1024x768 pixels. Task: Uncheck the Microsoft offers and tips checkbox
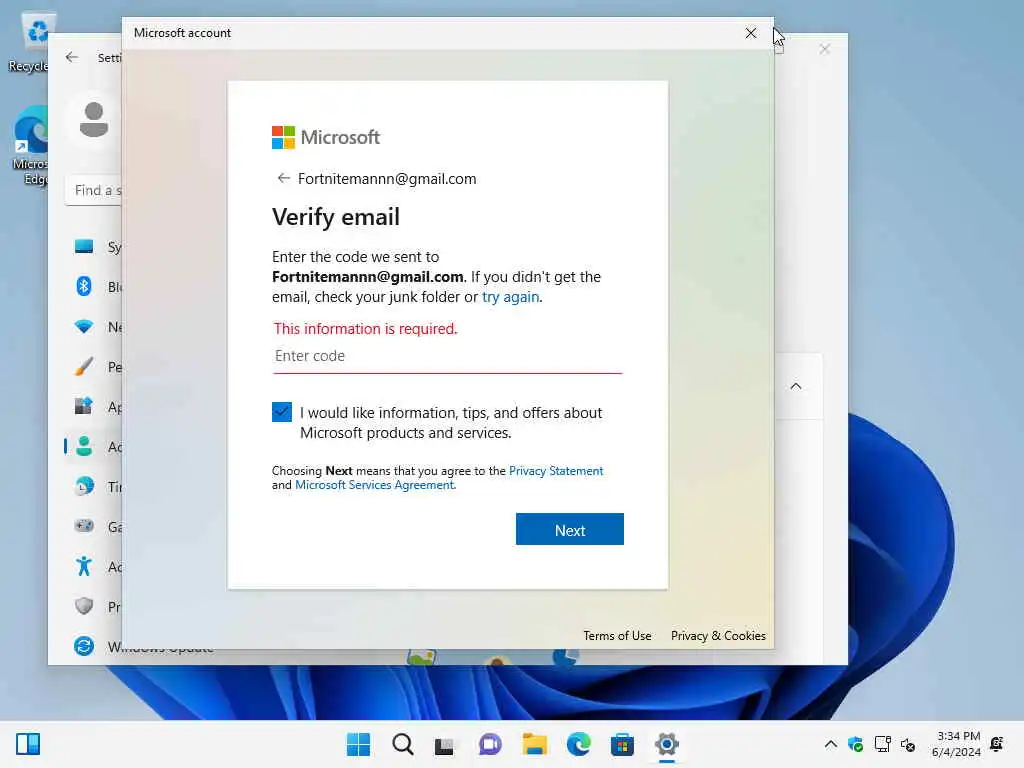pyautogui.click(x=281, y=412)
